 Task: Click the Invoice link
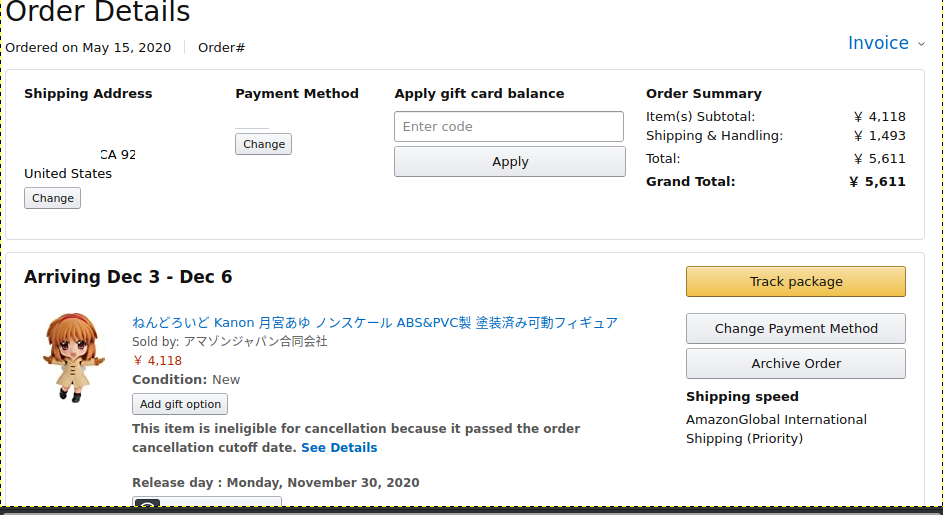click(878, 43)
